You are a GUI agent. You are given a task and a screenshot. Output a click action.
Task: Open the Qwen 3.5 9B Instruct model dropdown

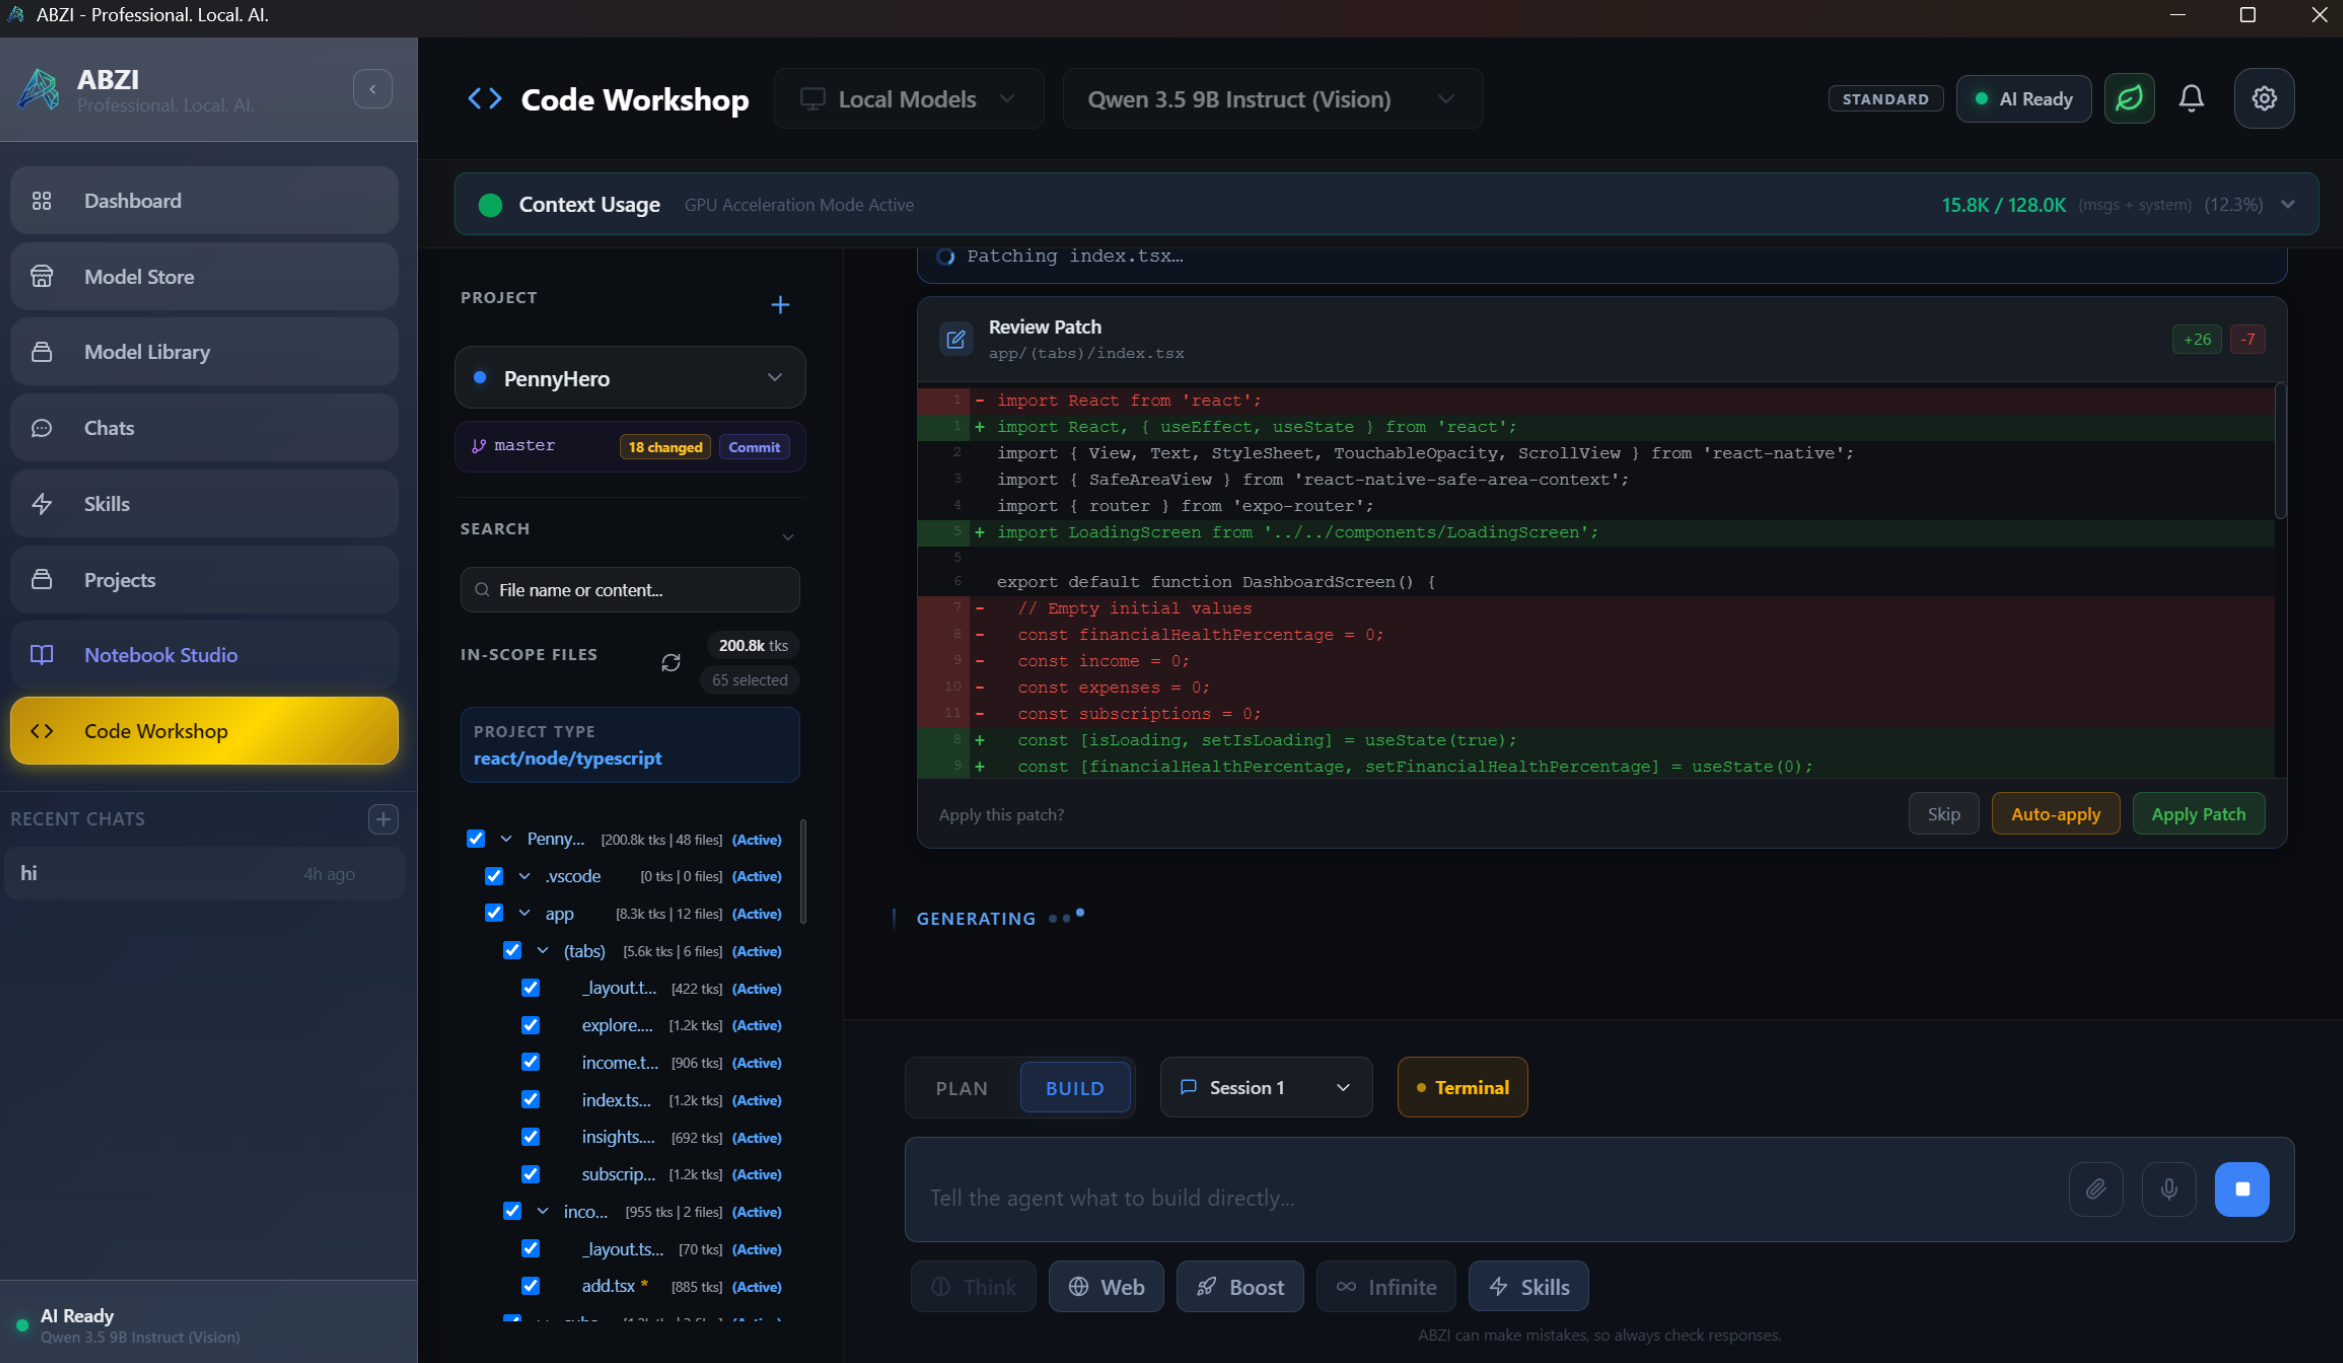[1272, 99]
